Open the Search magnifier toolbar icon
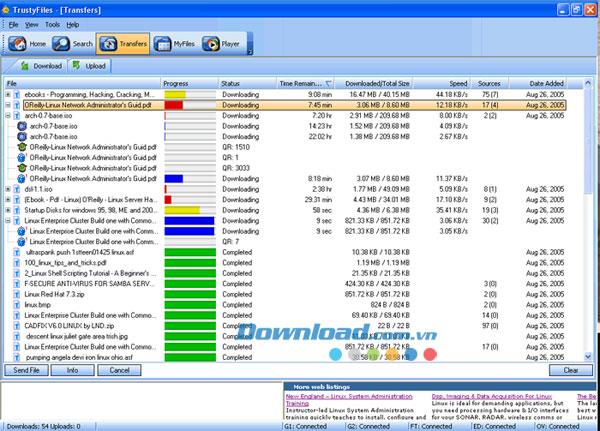 coord(61,44)
